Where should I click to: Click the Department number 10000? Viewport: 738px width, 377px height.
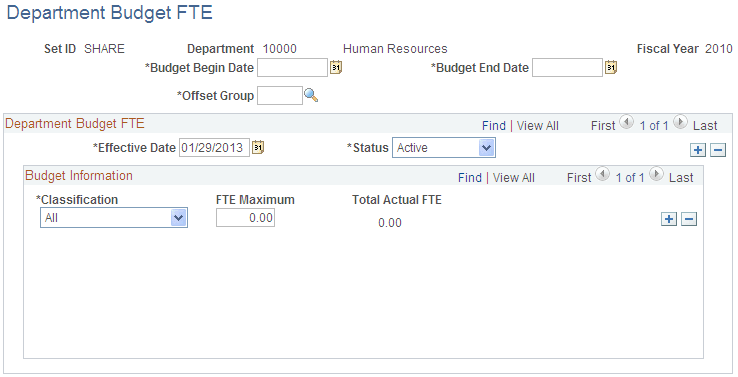280,49
